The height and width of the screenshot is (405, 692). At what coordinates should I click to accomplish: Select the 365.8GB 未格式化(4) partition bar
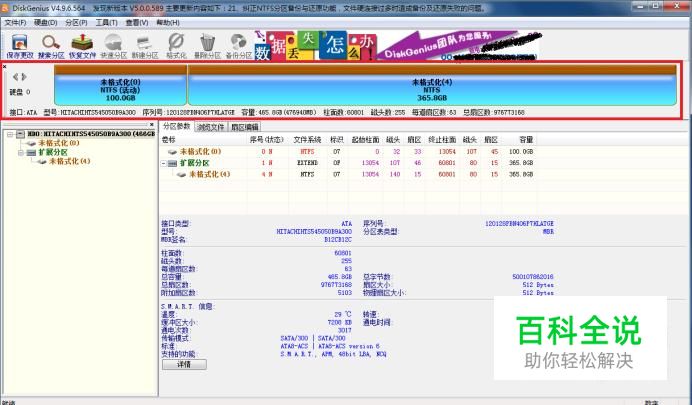coord(432,86)
